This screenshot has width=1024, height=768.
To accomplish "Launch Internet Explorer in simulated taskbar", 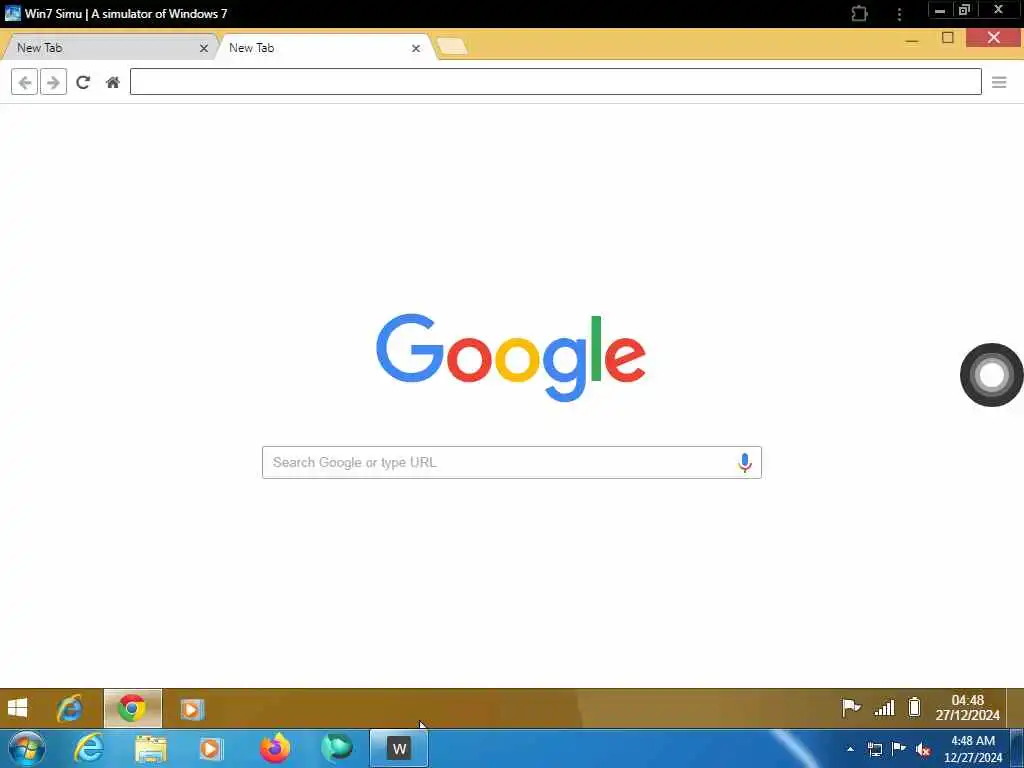I will pos(70,709).
